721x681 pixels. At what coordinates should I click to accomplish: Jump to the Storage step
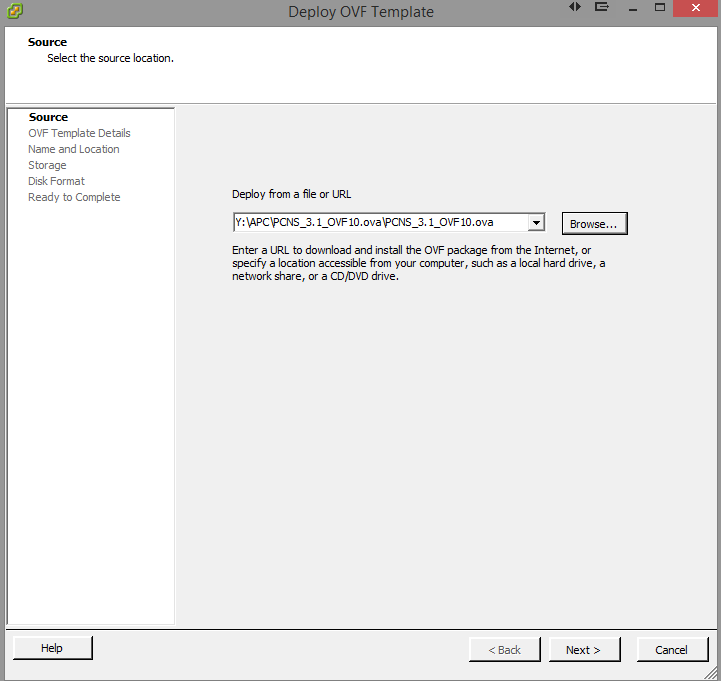point(47,165)
